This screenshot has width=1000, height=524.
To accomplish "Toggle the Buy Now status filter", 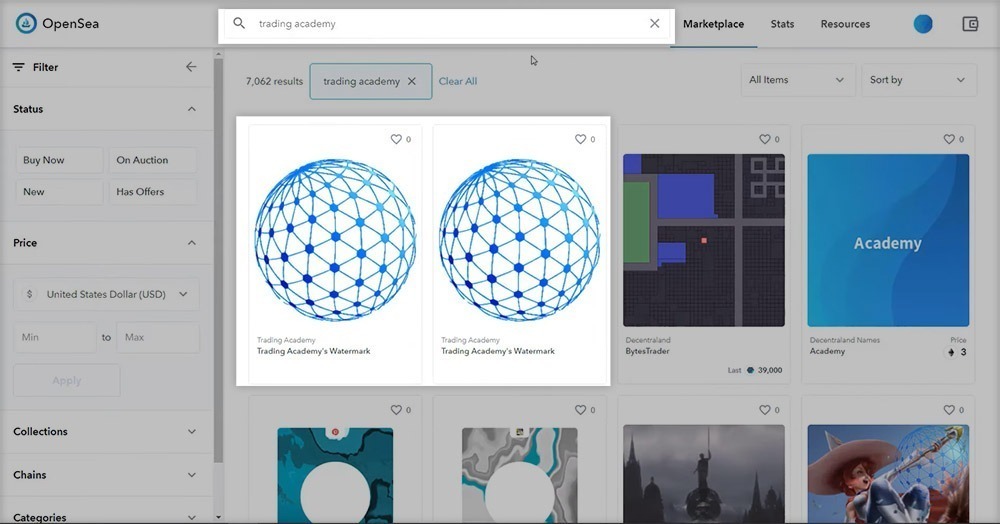I will coord(58,160).
